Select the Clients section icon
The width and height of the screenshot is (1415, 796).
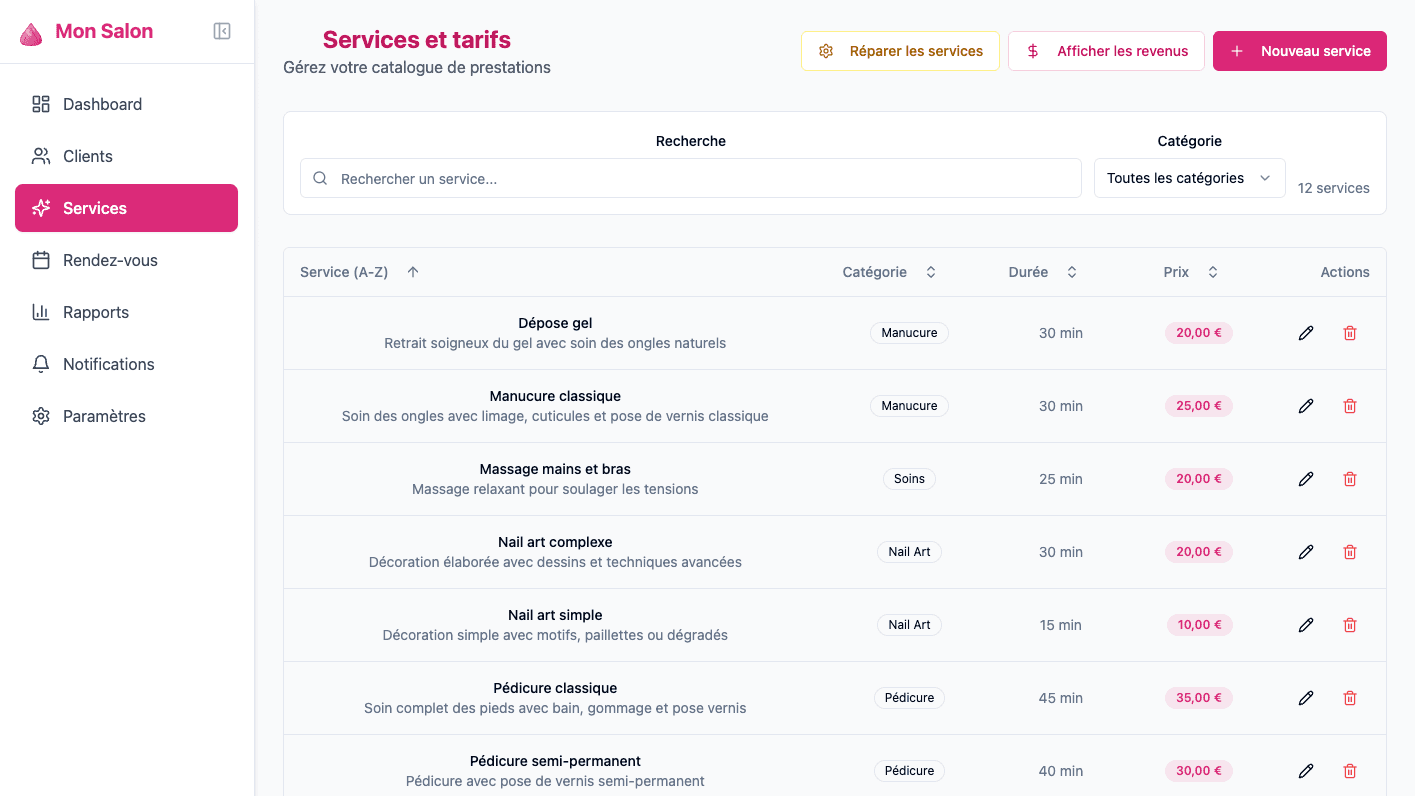40,155
